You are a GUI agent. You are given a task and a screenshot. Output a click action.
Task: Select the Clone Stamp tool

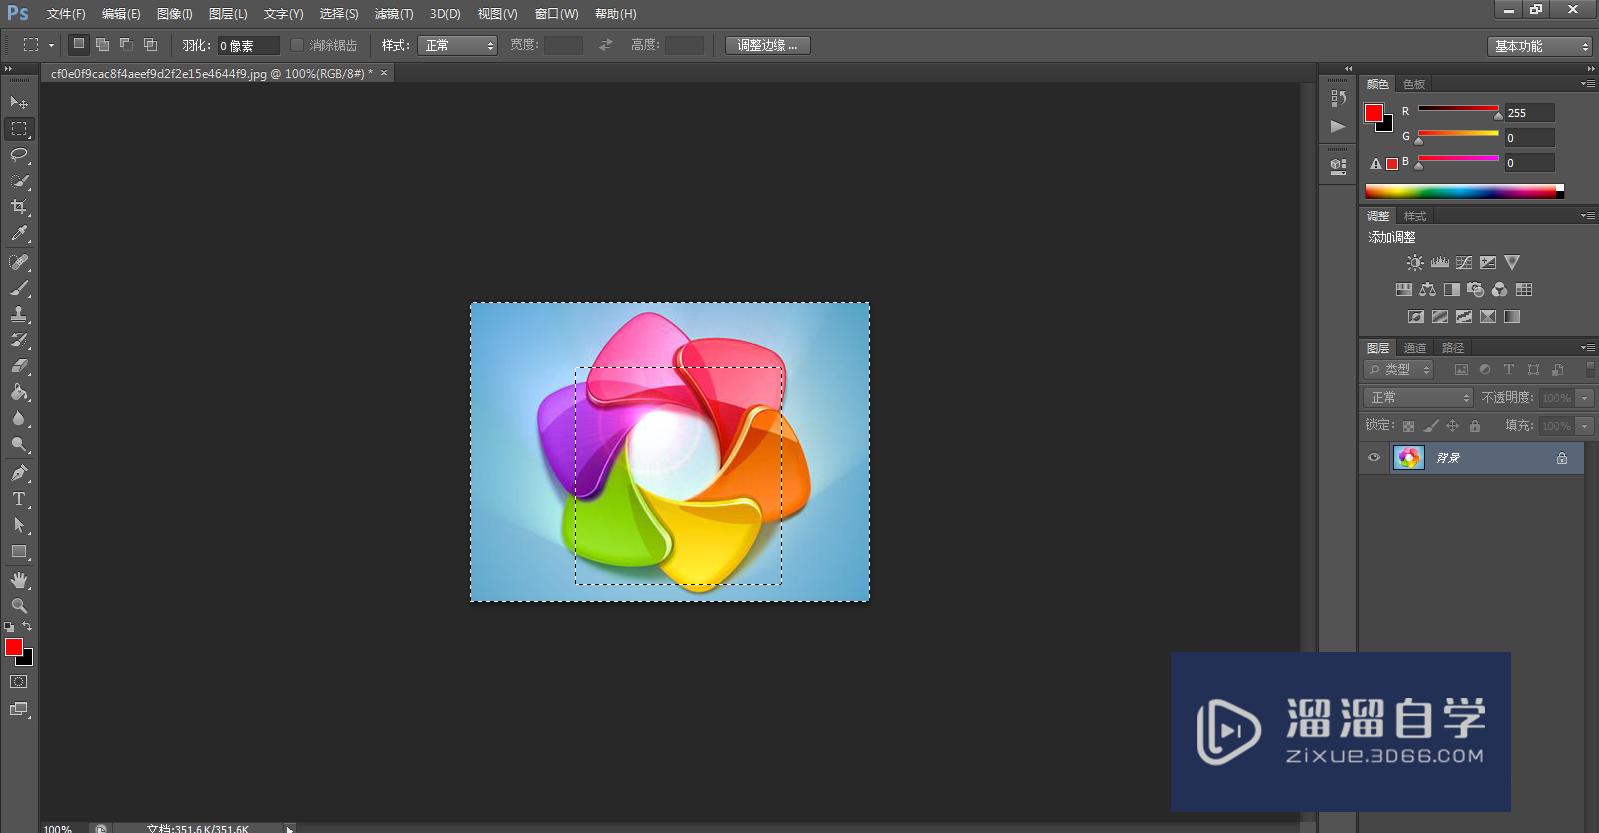click(19, 314)
